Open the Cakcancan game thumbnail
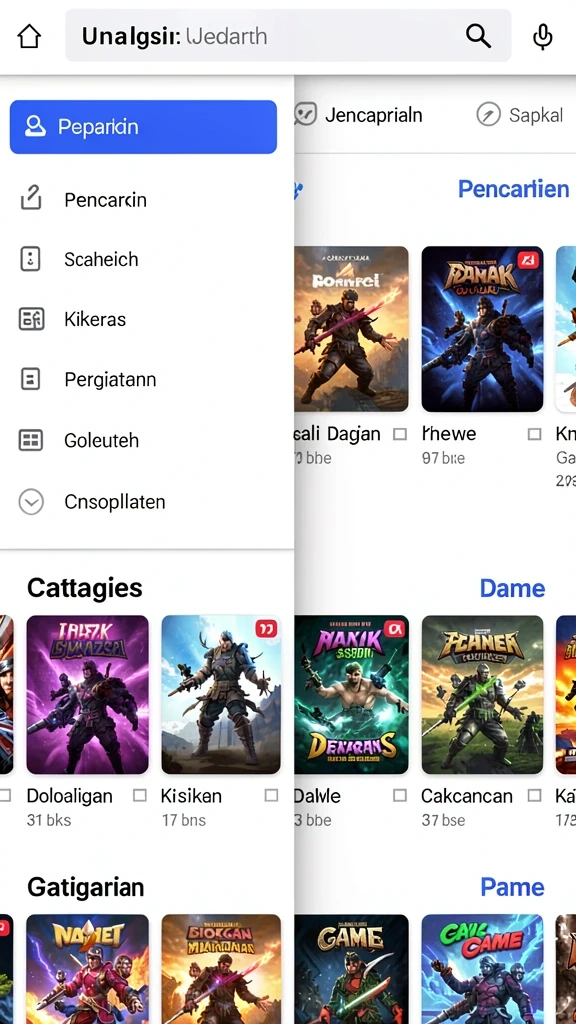This screenshot has height=1024, width=576. click(x=482, y=694)
